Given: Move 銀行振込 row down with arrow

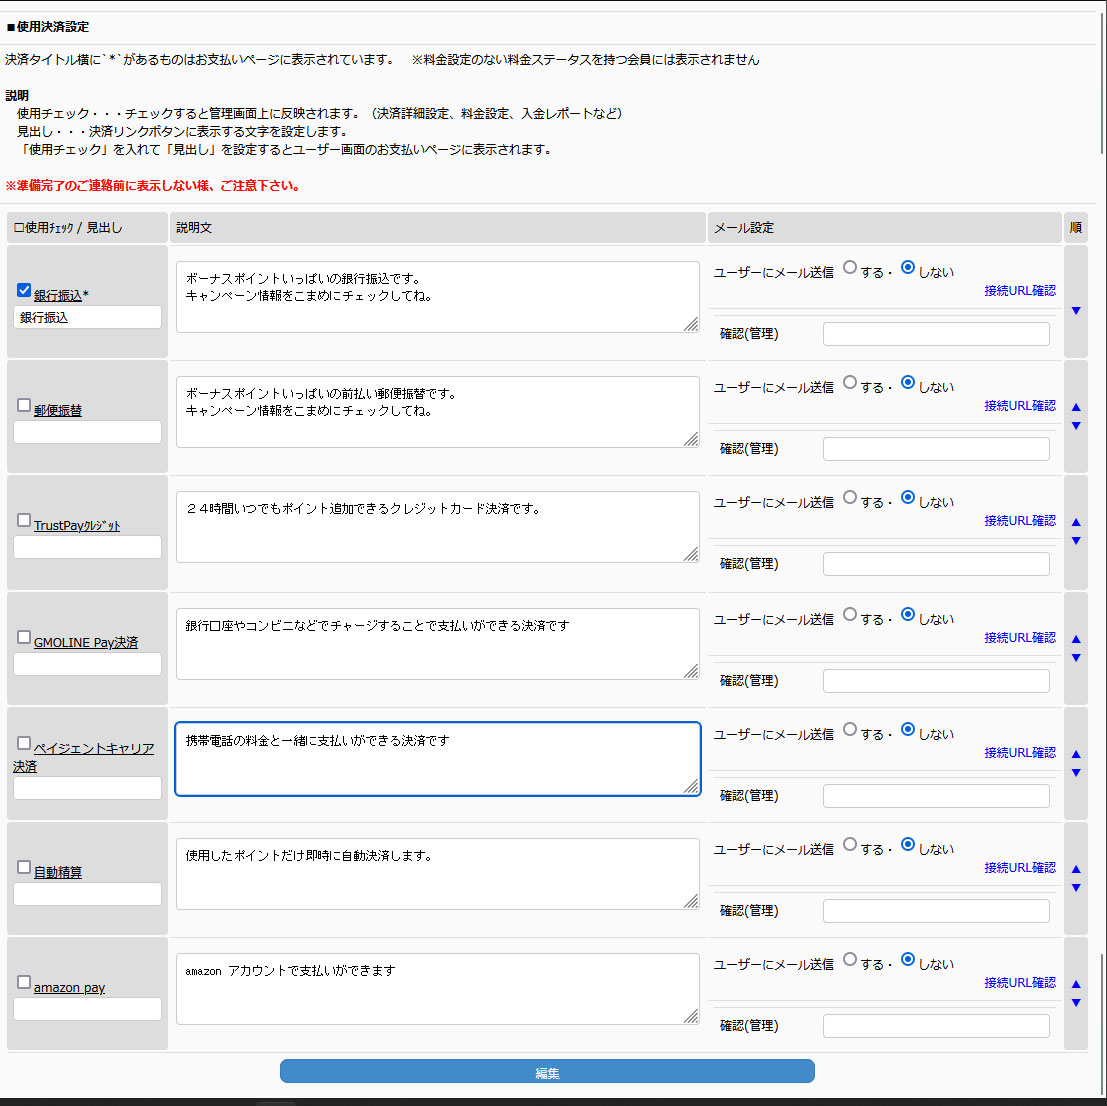Looking at the screenshot, I should click(x=1076, y=311).
